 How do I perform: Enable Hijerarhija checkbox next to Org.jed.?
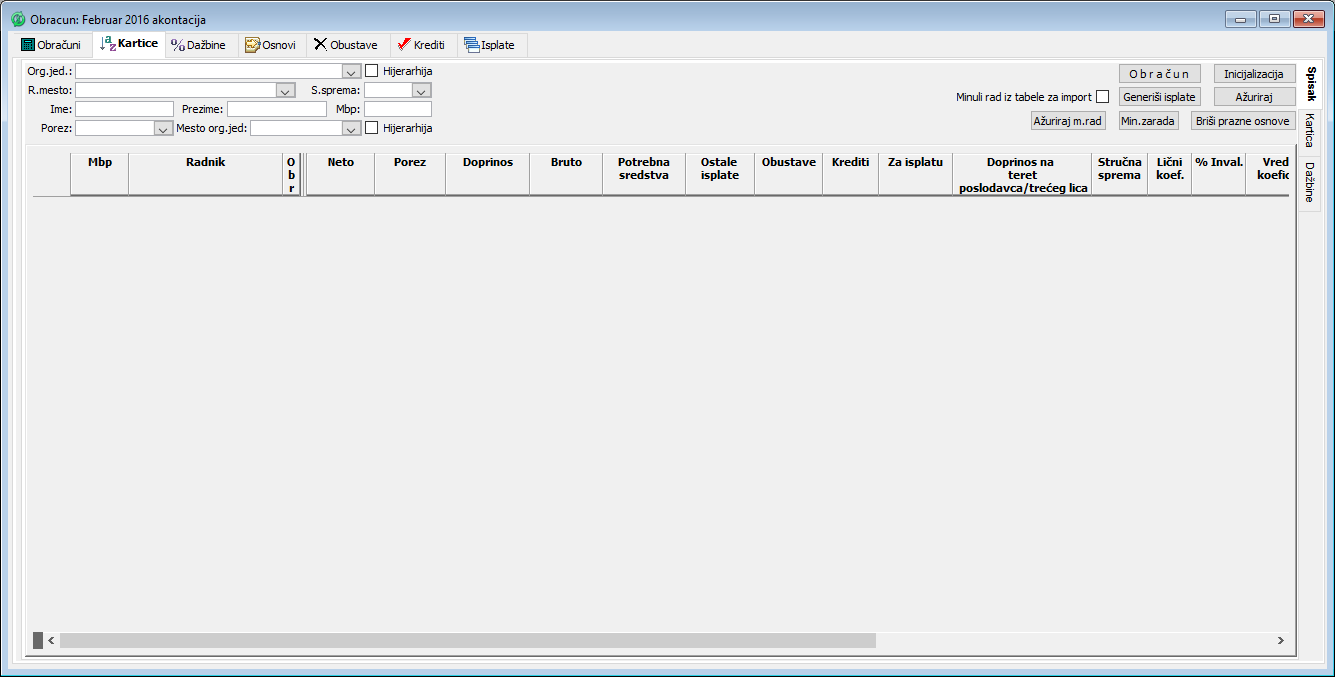372,71
